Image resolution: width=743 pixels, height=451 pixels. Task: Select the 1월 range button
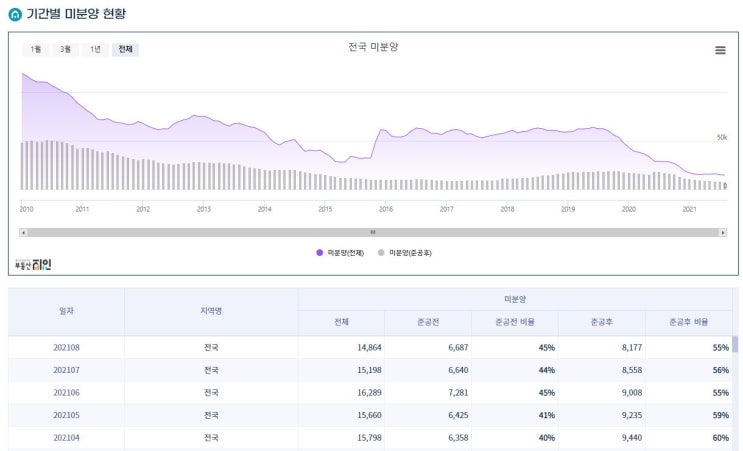pyautogui.click(x=36, y=49)
